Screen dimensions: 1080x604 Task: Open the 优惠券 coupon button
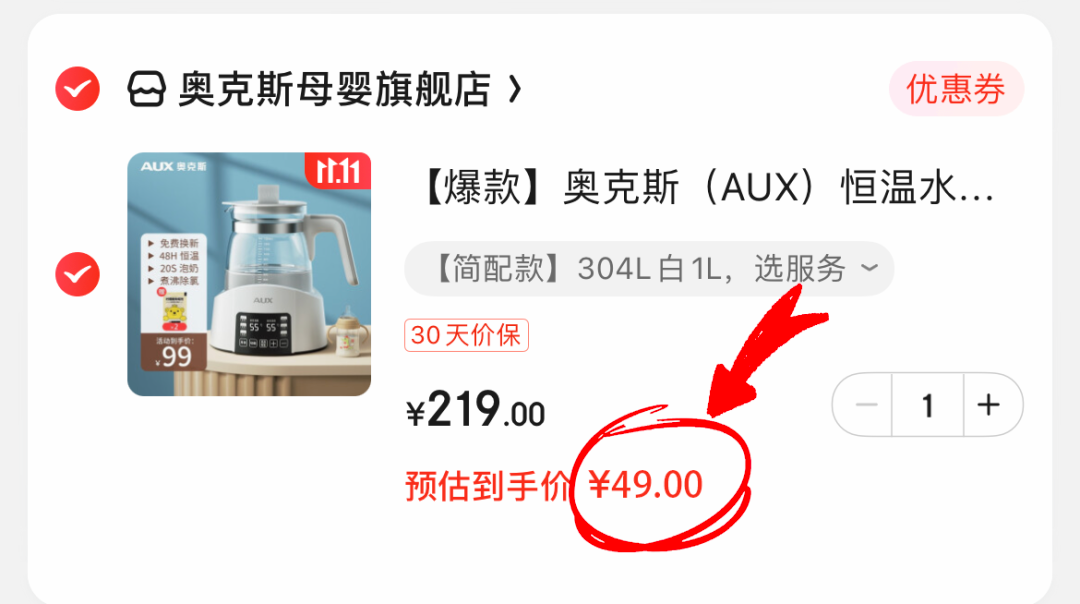coord(956,89)
